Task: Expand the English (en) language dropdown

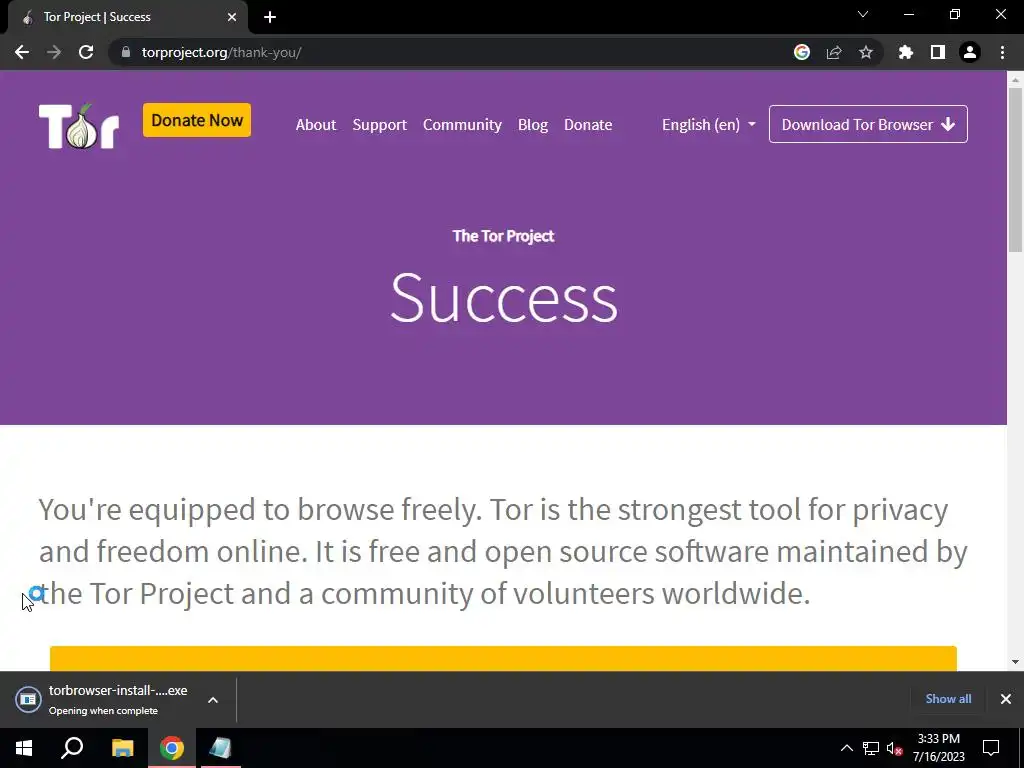Action: point(709,125)
